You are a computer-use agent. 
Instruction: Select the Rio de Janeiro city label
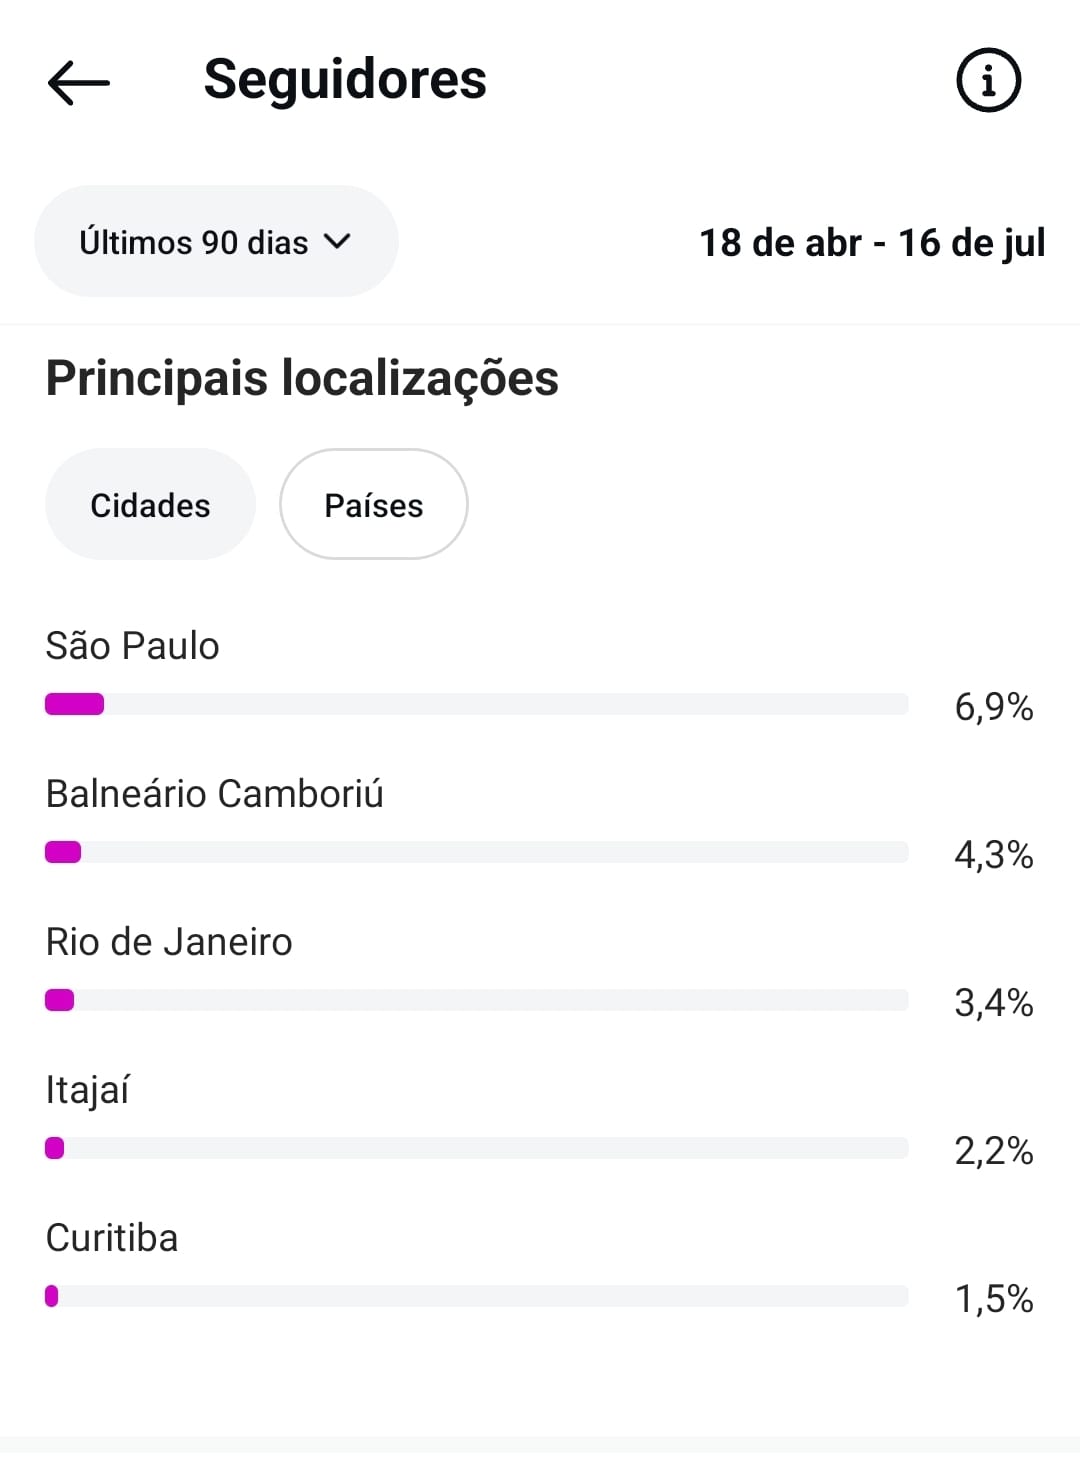tap(169, 942)
